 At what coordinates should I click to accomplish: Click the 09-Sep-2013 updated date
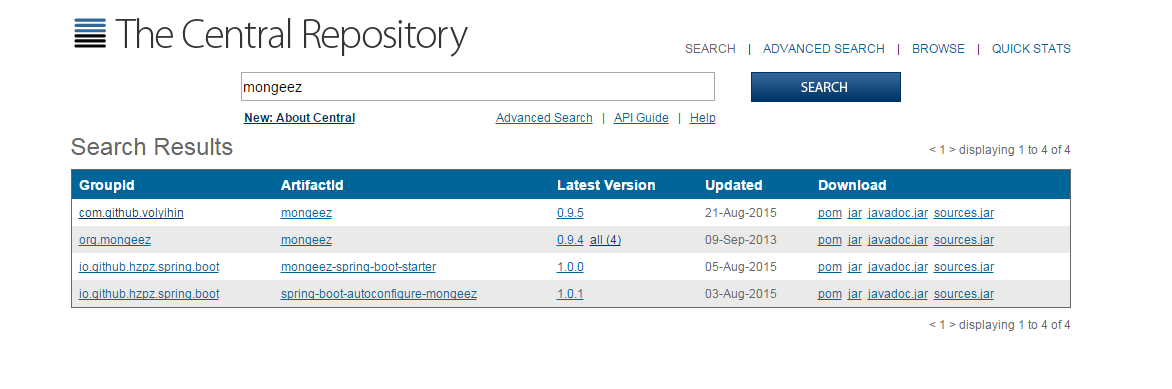[x=741, y=240]
